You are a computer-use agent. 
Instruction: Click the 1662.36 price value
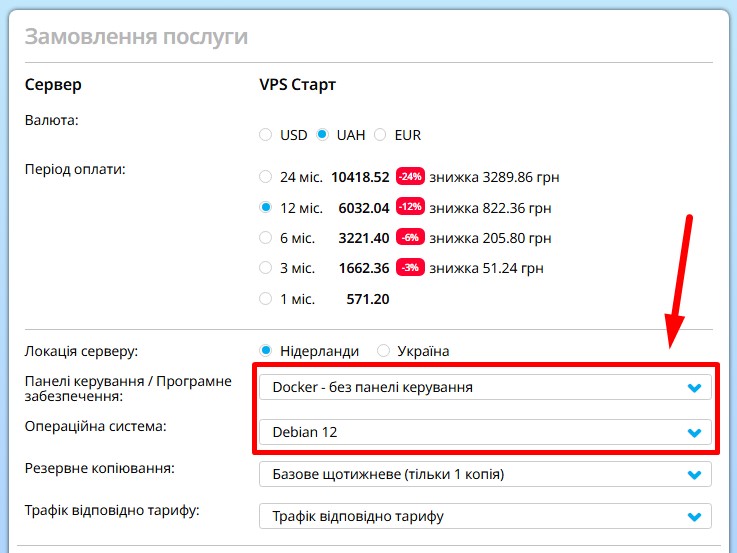pos(364,268)
